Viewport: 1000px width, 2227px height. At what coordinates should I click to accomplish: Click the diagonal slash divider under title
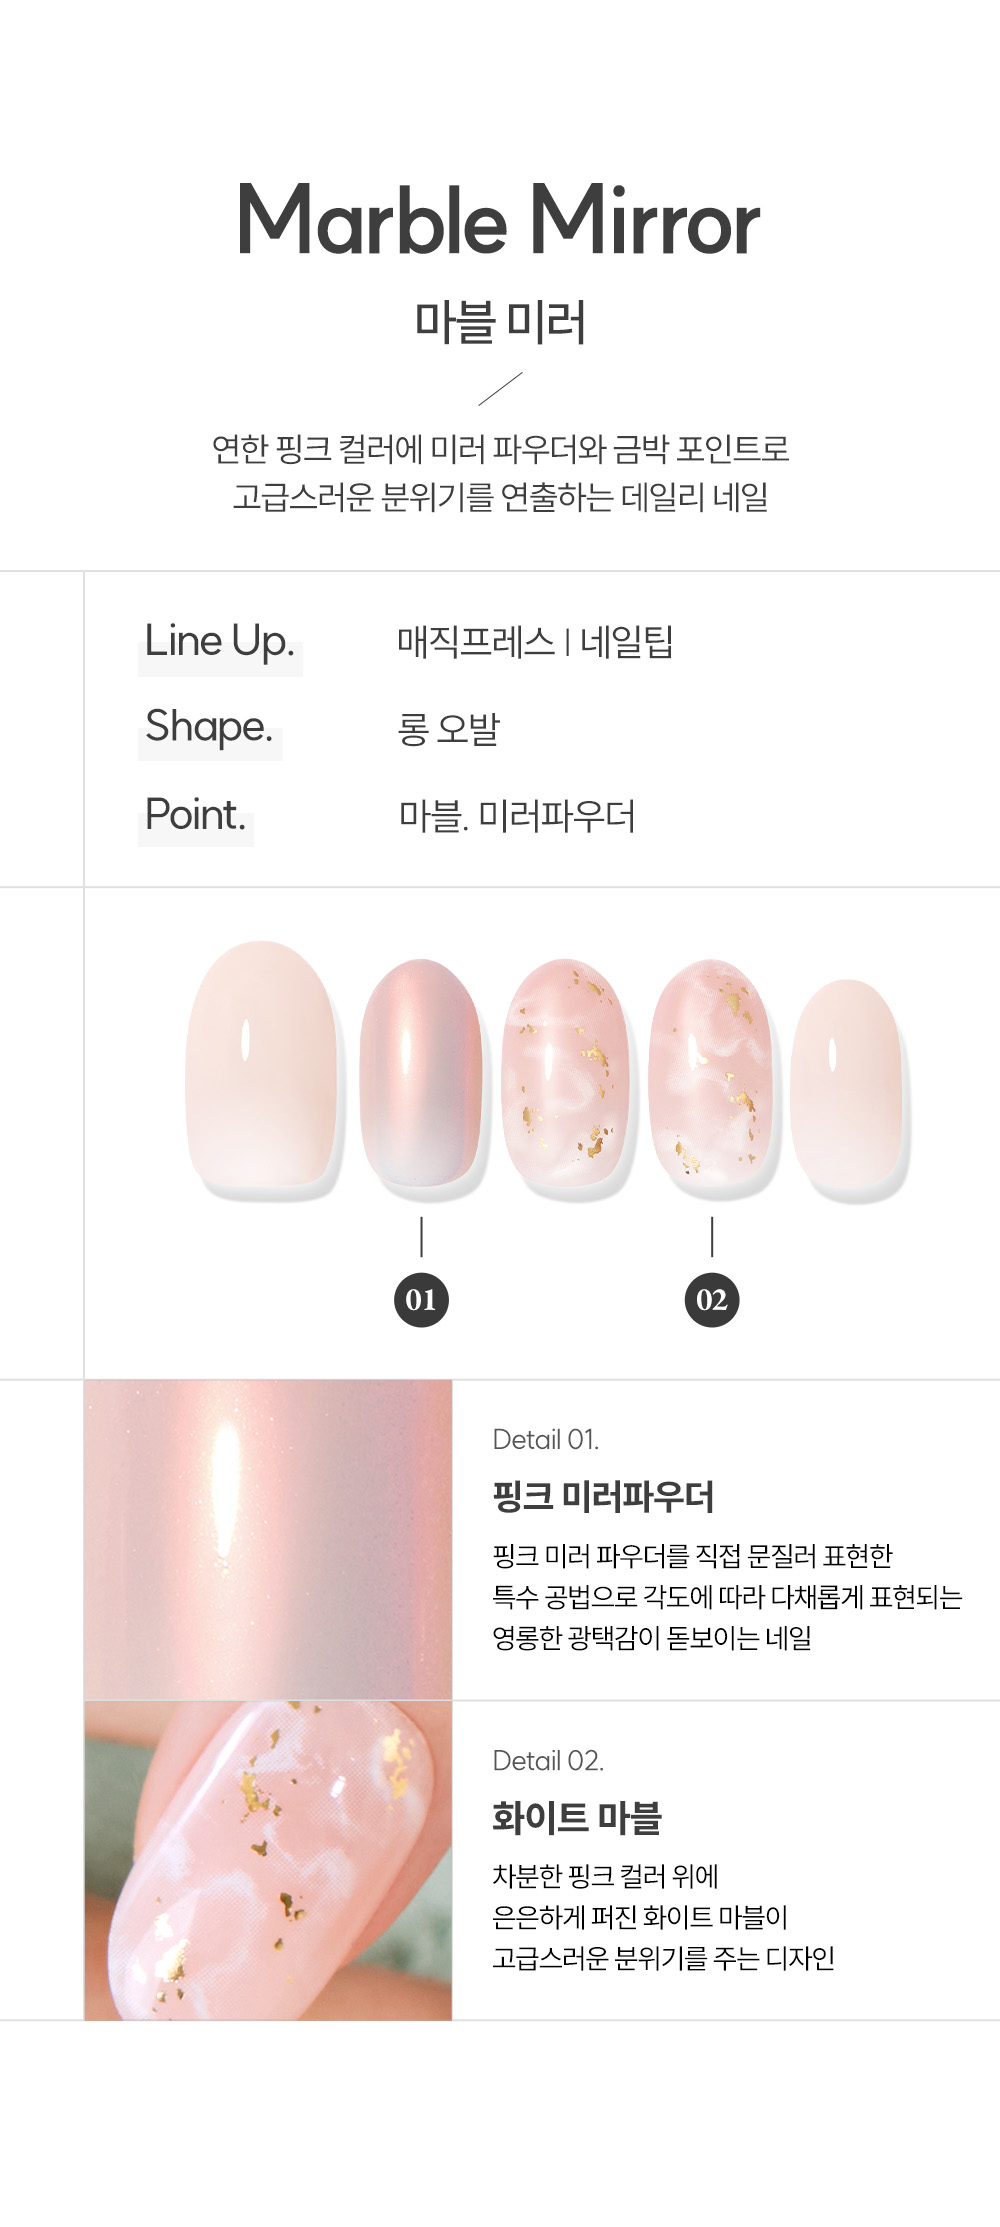coord(500,389)
